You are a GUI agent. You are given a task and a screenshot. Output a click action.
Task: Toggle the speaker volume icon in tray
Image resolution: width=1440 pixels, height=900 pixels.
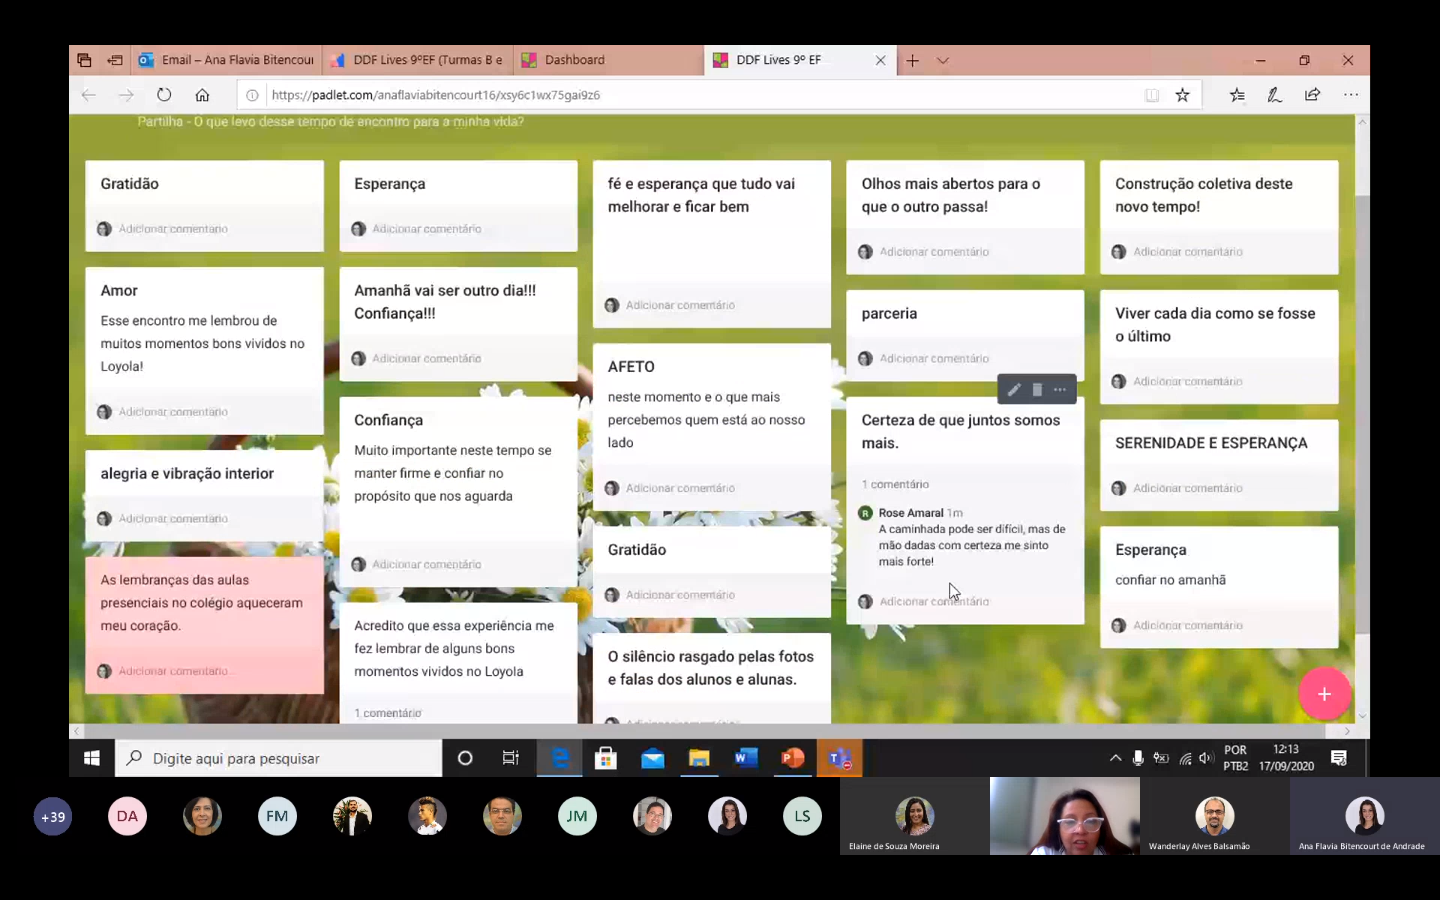click(x=1205, y=758)
